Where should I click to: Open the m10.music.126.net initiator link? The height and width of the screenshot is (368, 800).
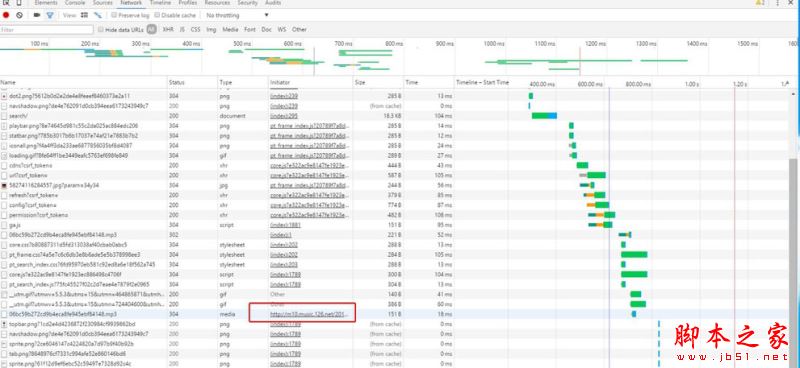pos(309,314)
